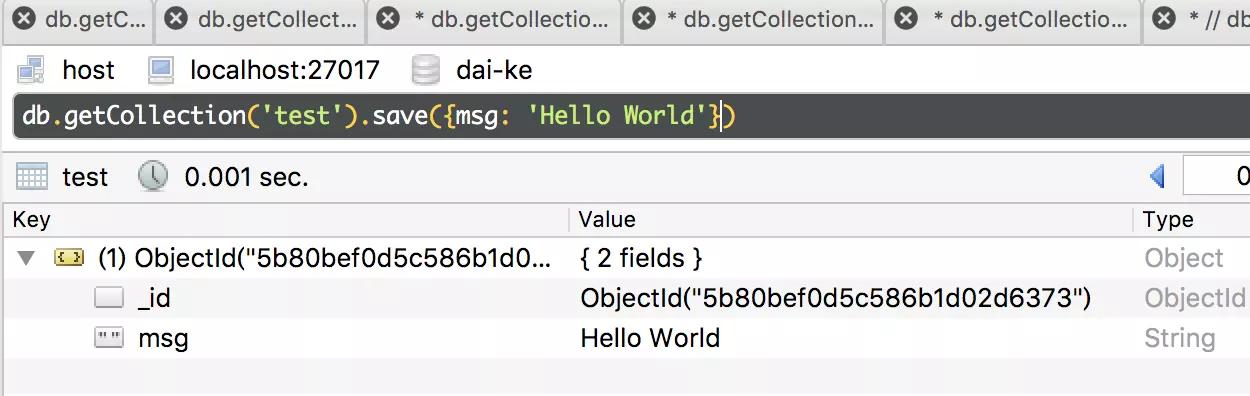Click the _id field type icon
The width and height of the screenshot is (1250, 396).
109,298
